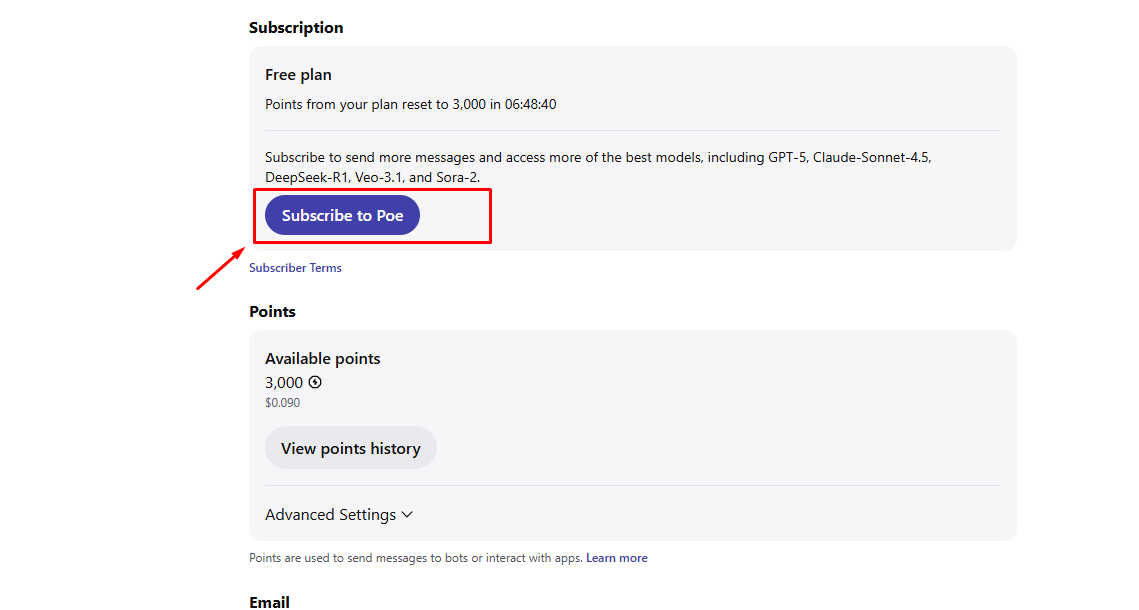Click empty space right of Subscribe to Poe button
The width and height of the screenshot is (1139, 610).
[700, 216]
